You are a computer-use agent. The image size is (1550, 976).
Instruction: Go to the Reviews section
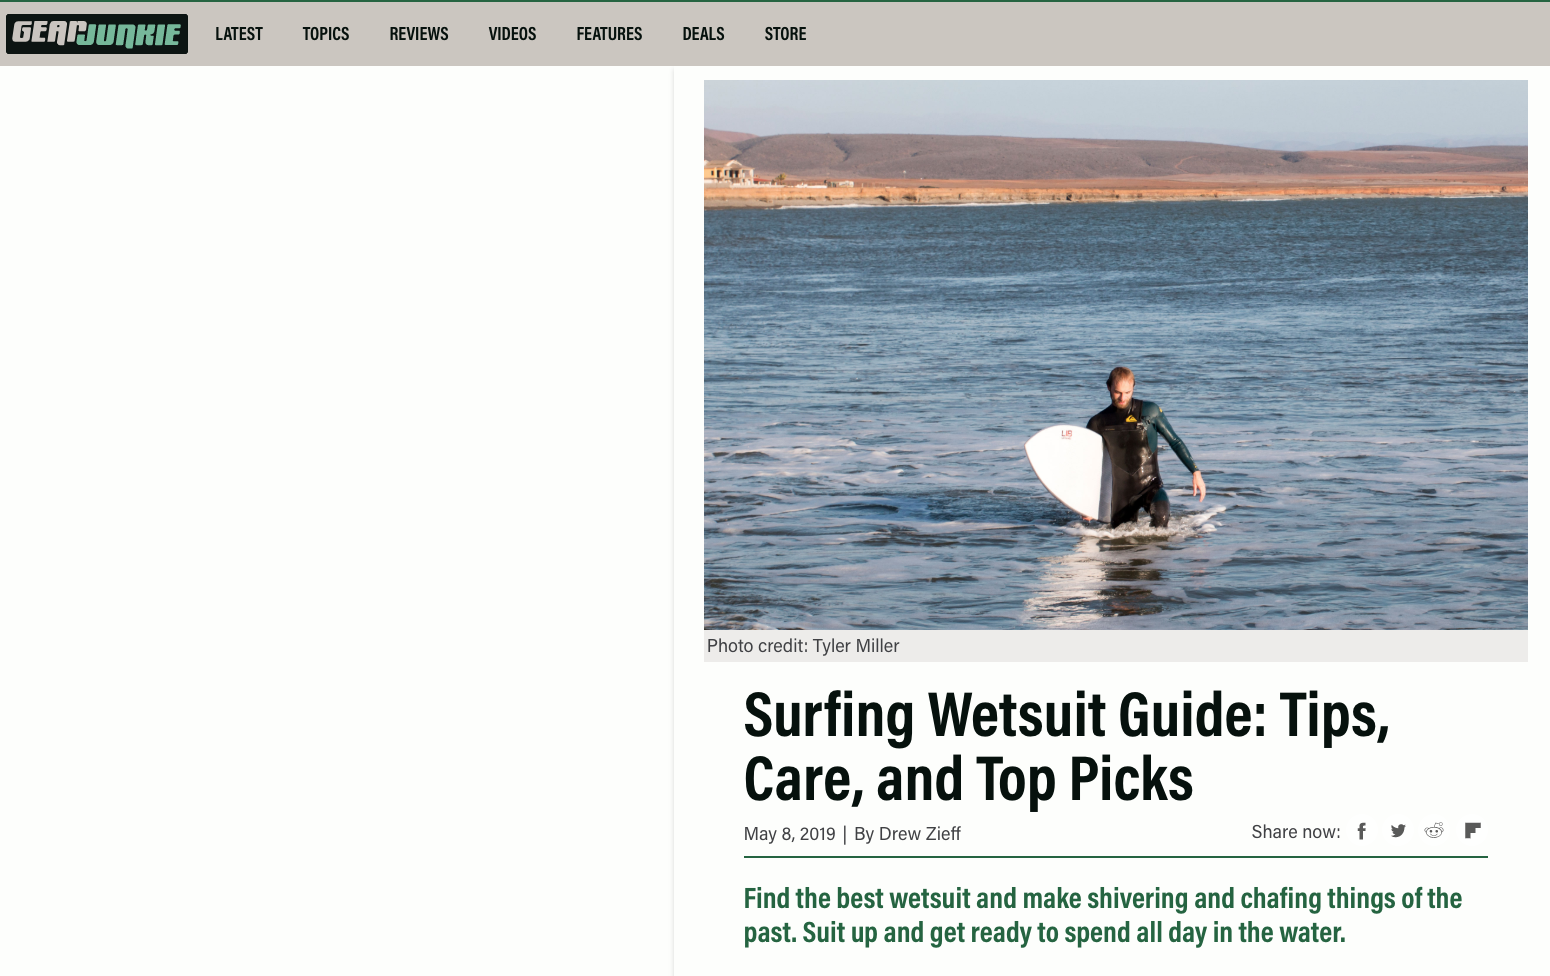pyautogui.click(x=419, y=34)
